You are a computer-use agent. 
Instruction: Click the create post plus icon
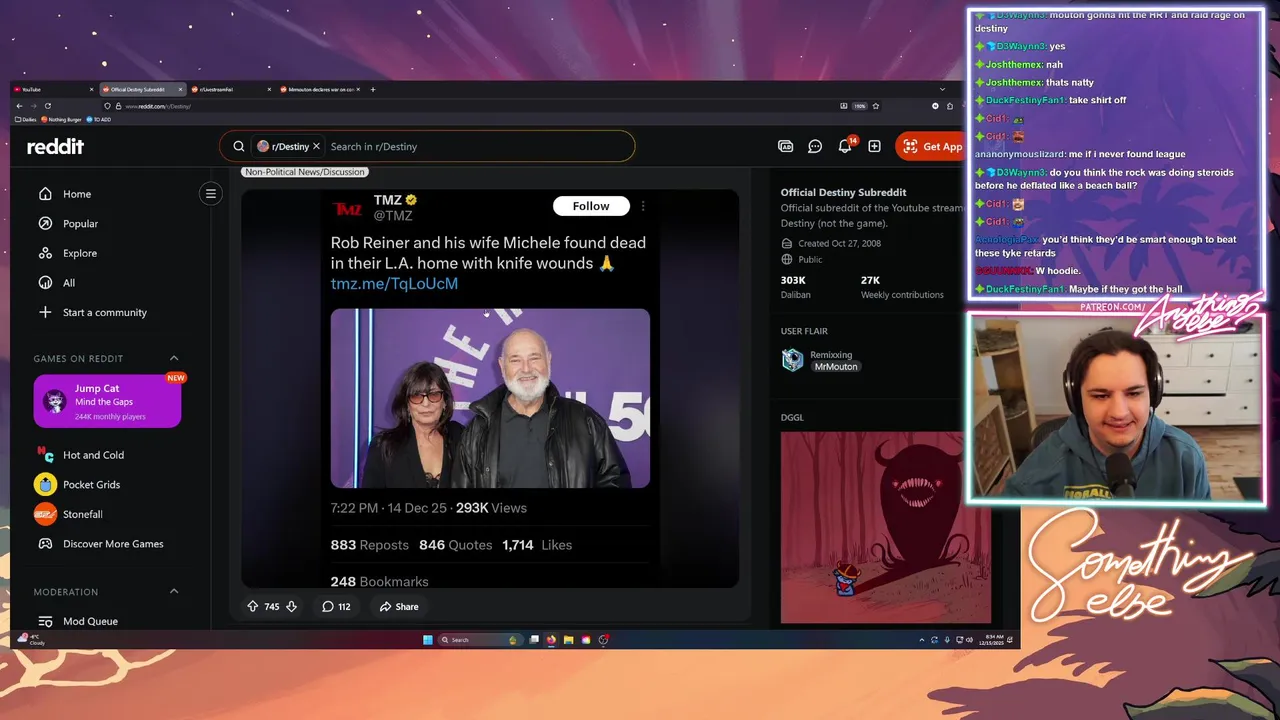point(874,146)
